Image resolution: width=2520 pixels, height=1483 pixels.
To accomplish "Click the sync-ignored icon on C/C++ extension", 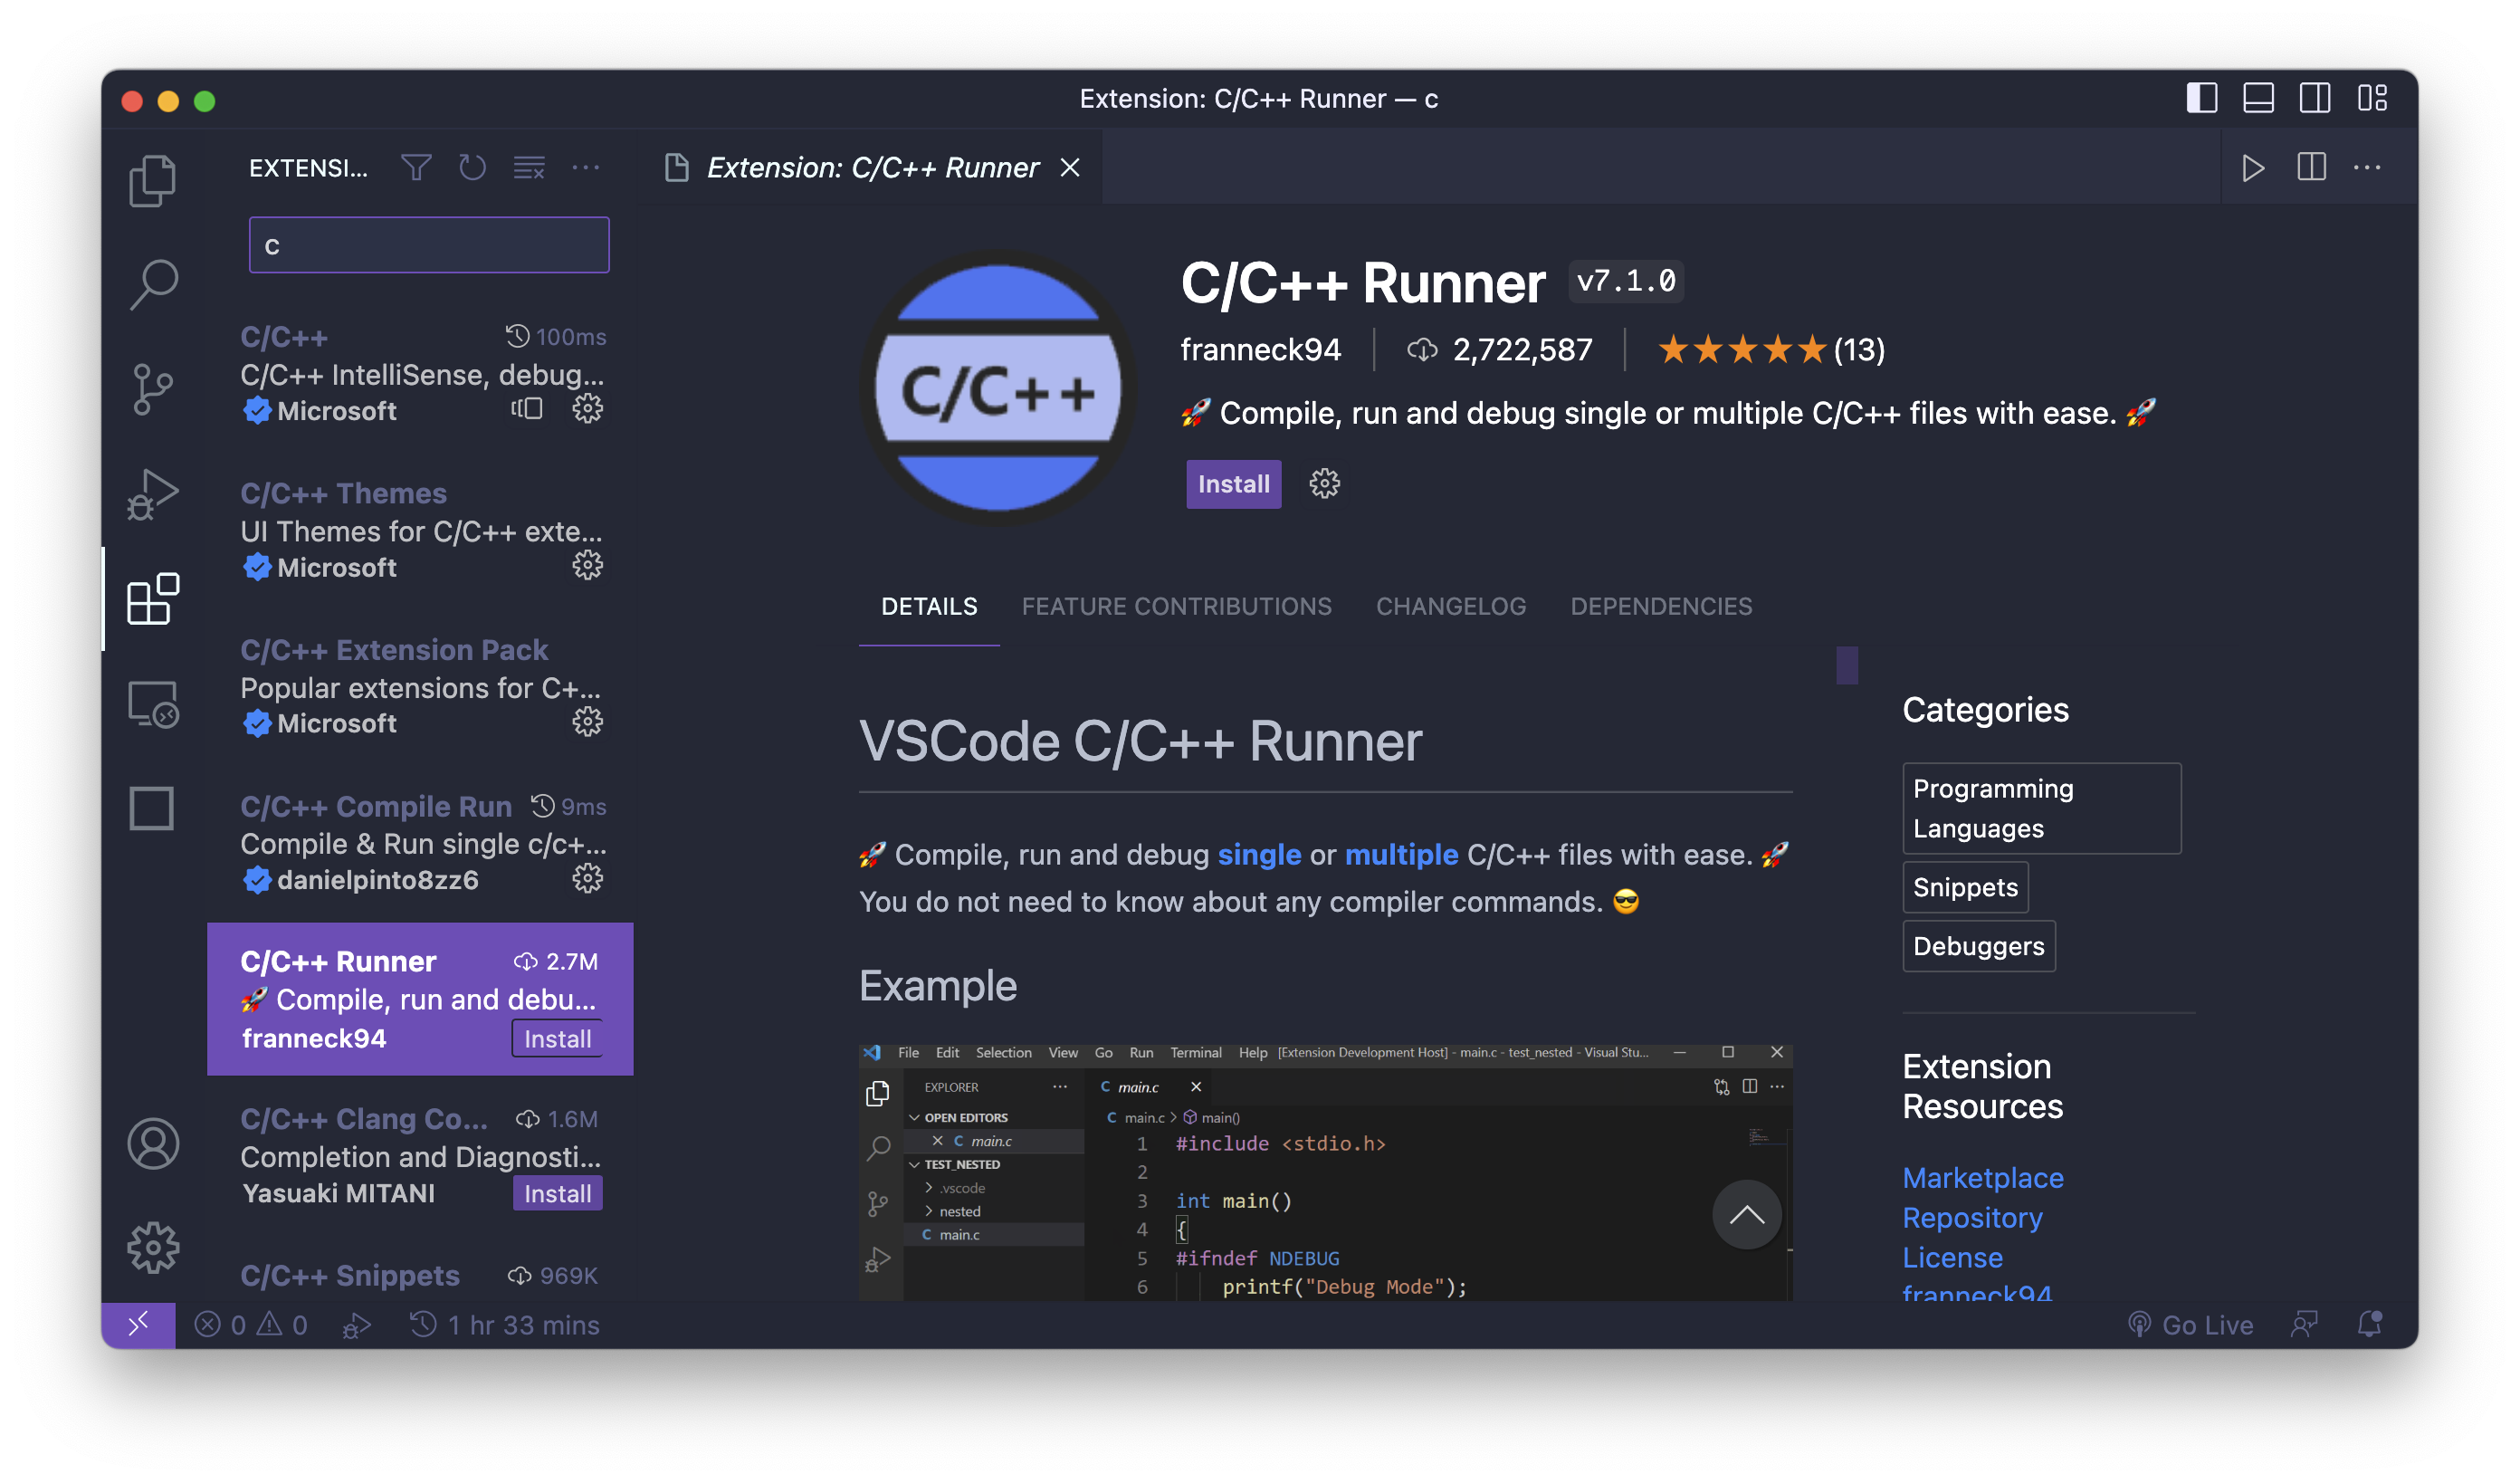I will click(527, 409).
